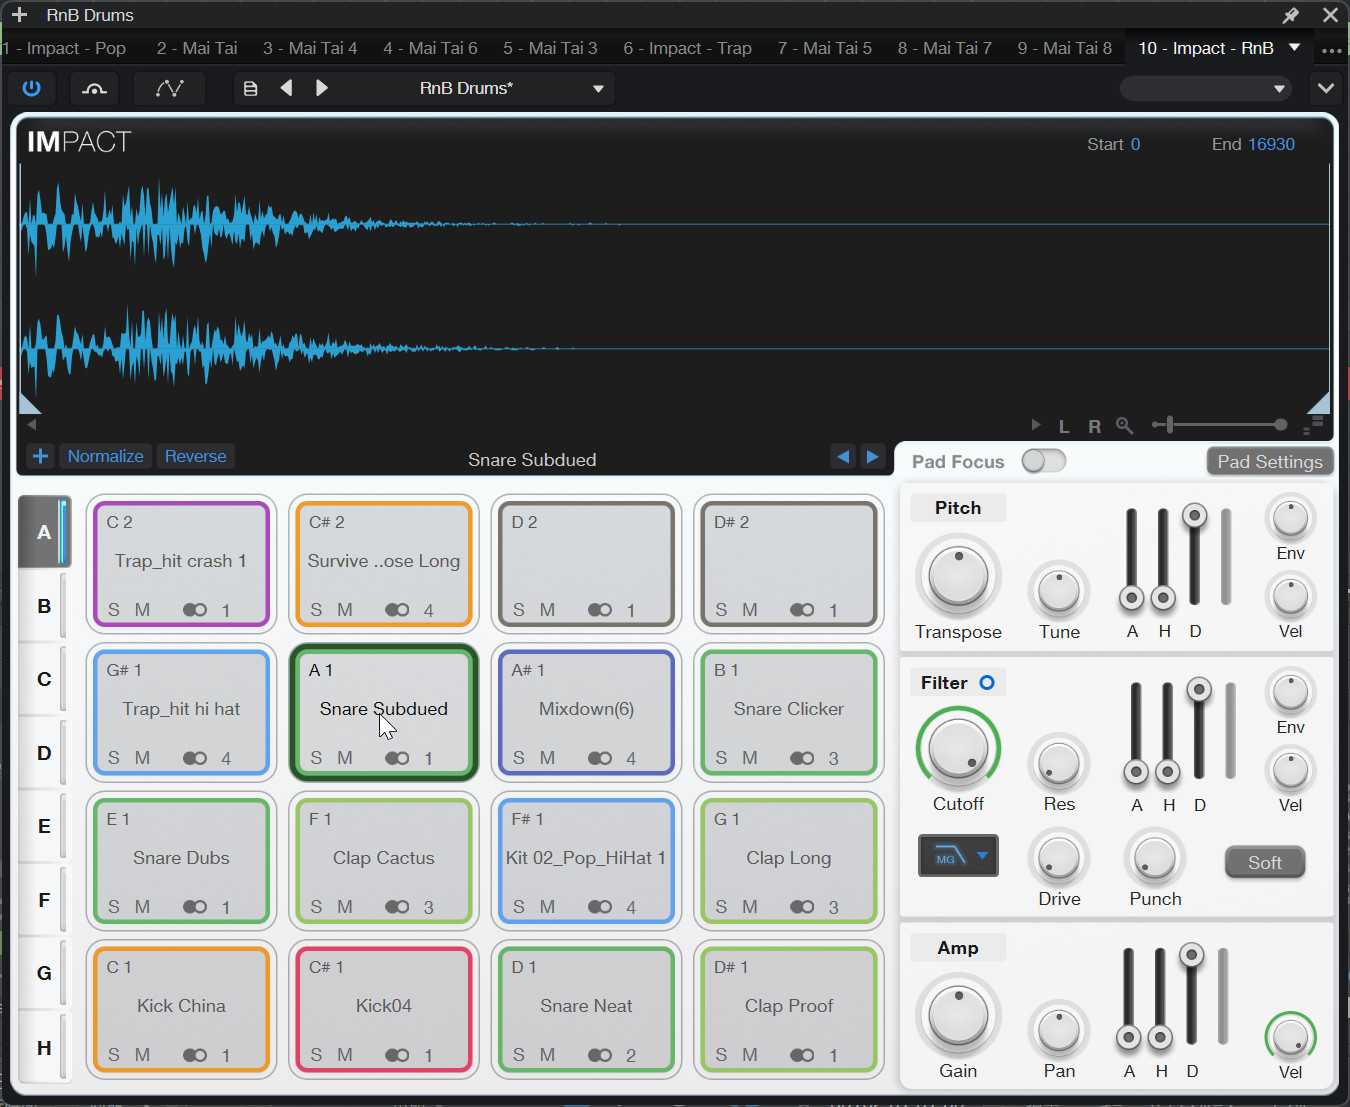
Task: Click the automation curve icon
Action: [x=169, y=88]
